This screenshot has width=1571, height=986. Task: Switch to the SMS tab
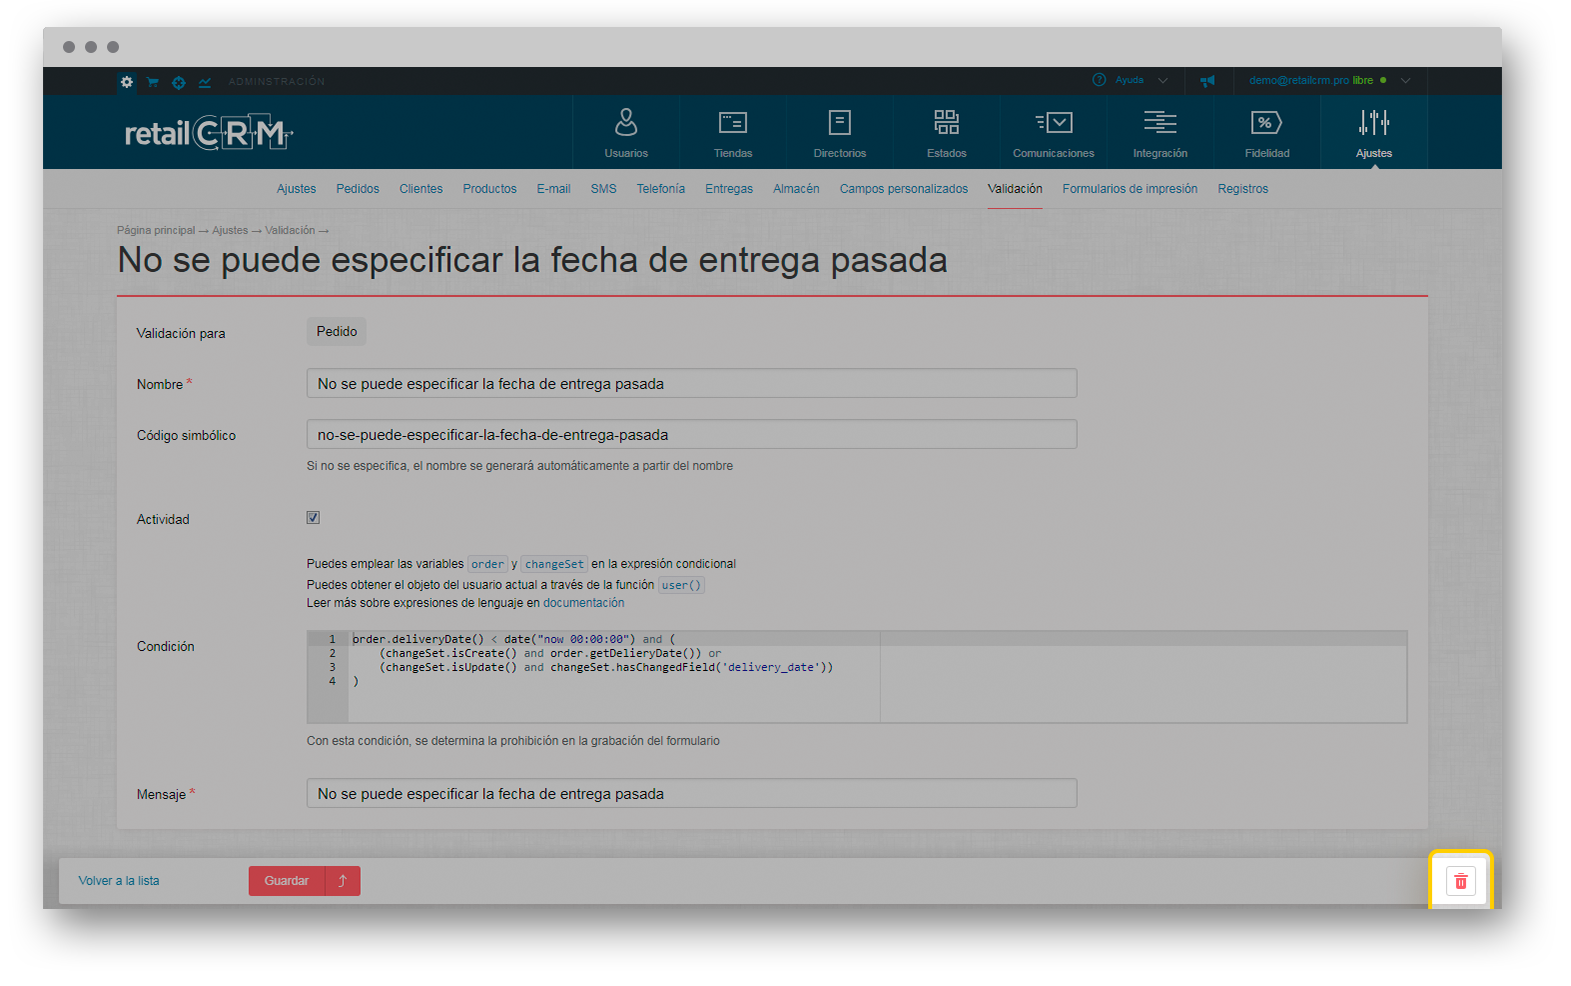pos(604,189)
